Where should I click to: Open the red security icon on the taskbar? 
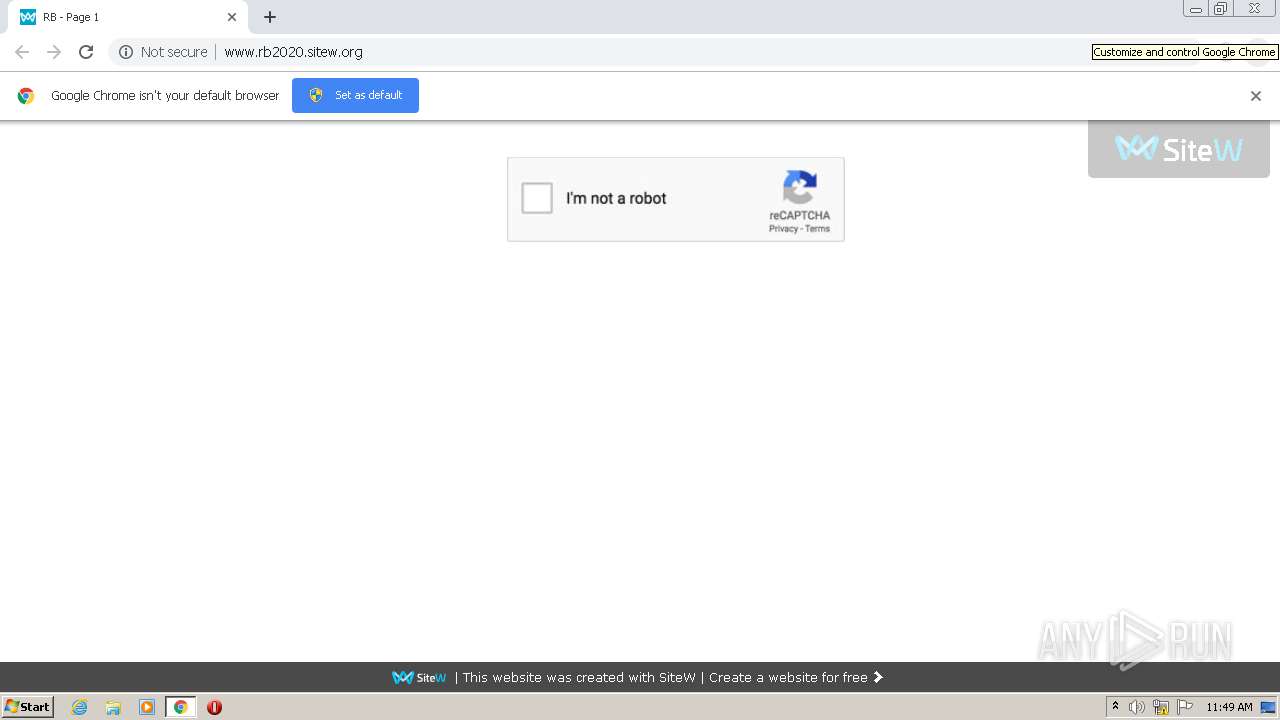pyautogui.click(x=214, y=707)
